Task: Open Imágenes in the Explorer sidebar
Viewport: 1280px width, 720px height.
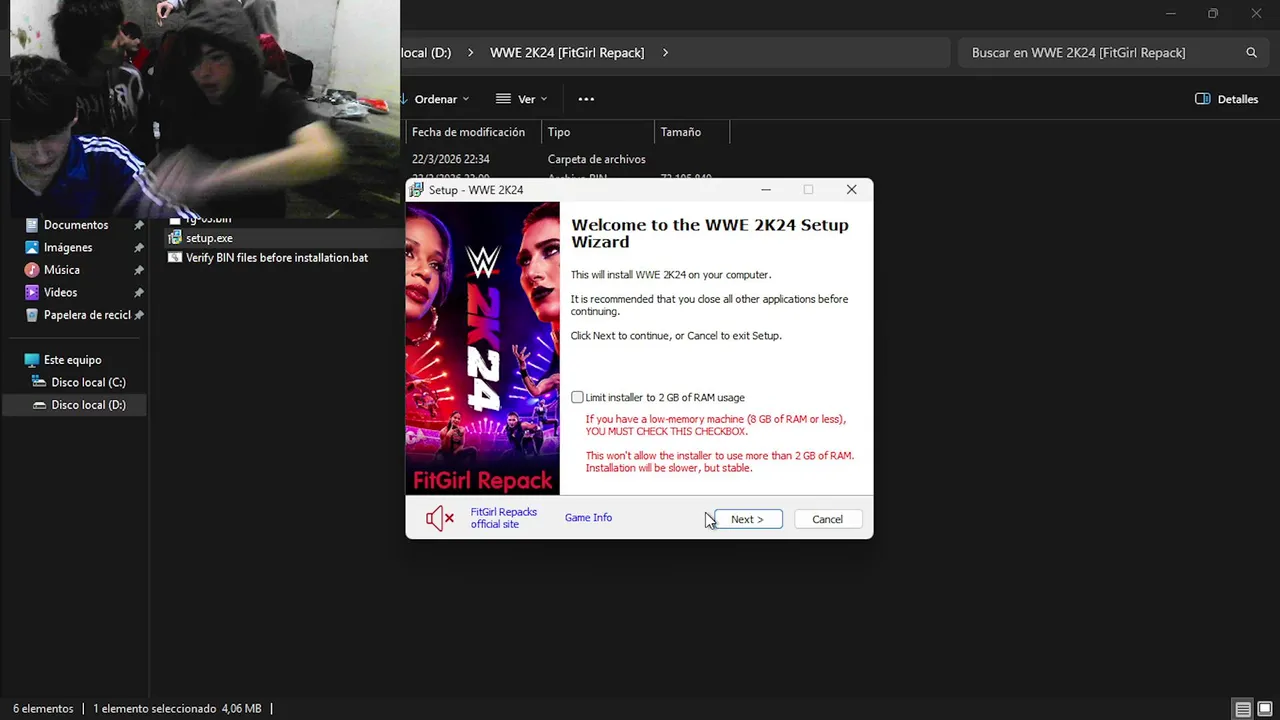Action: coord(68,248)
